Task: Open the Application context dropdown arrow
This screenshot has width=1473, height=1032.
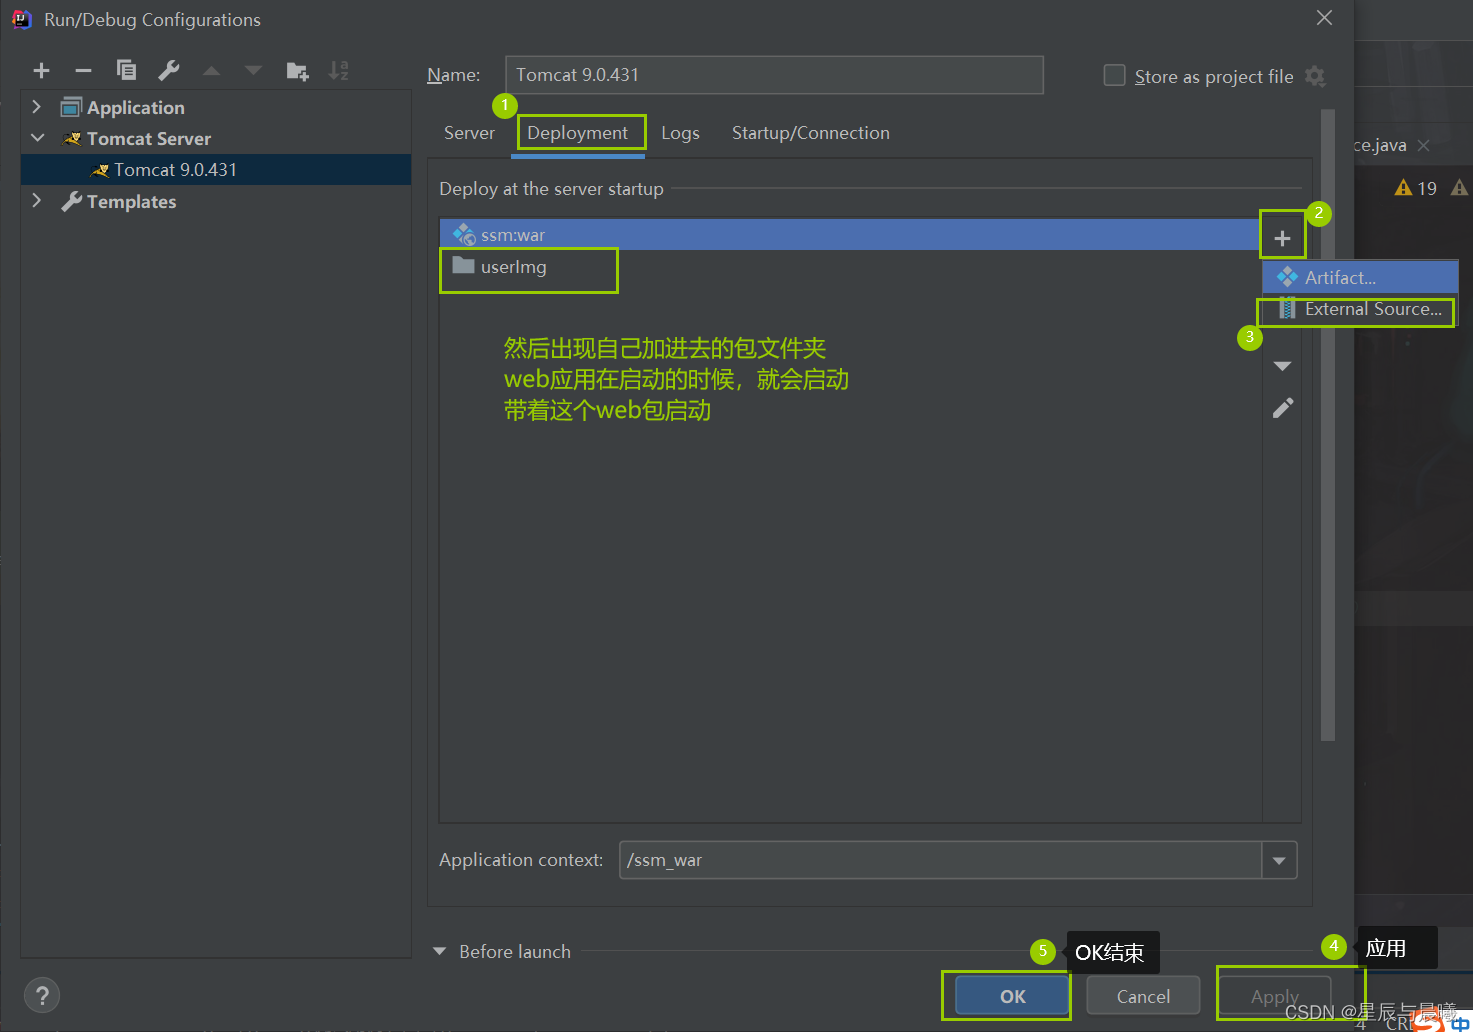Action: [1279, 860]
